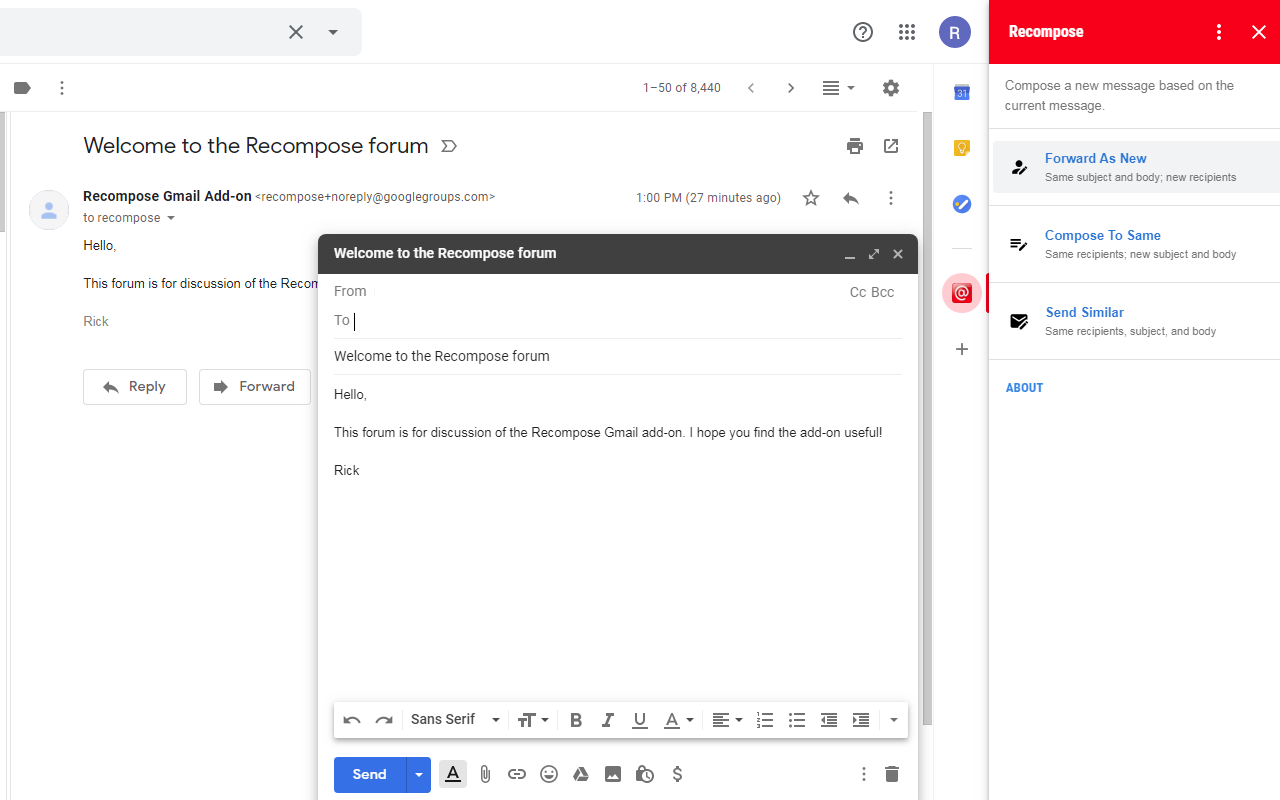Open more formatting options arrow
Image resolution: width=1280 pixels, height=800 pixels.
[x=893, y=720]
